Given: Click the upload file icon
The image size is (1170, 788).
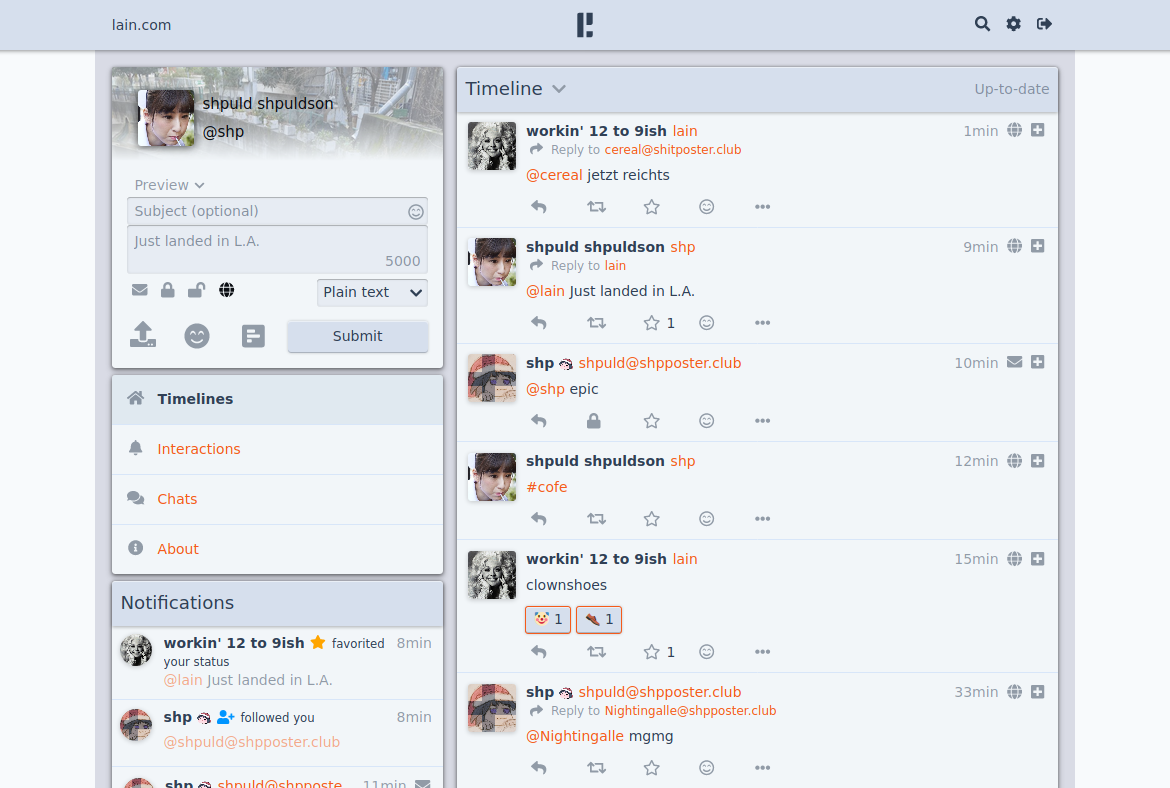Looking at the screenshot, I should pyautogui.click(x=143, y=335).
